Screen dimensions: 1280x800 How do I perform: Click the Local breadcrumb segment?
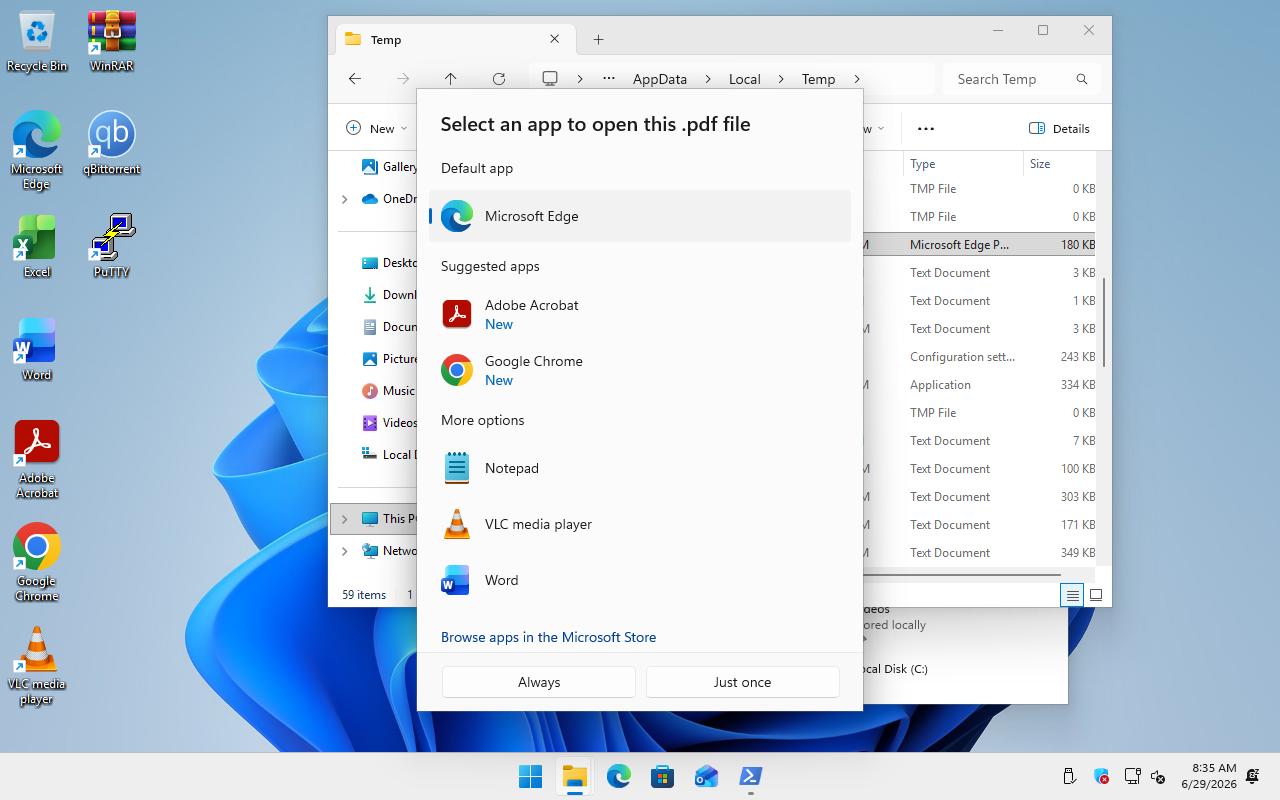click(x=745, y=79)
